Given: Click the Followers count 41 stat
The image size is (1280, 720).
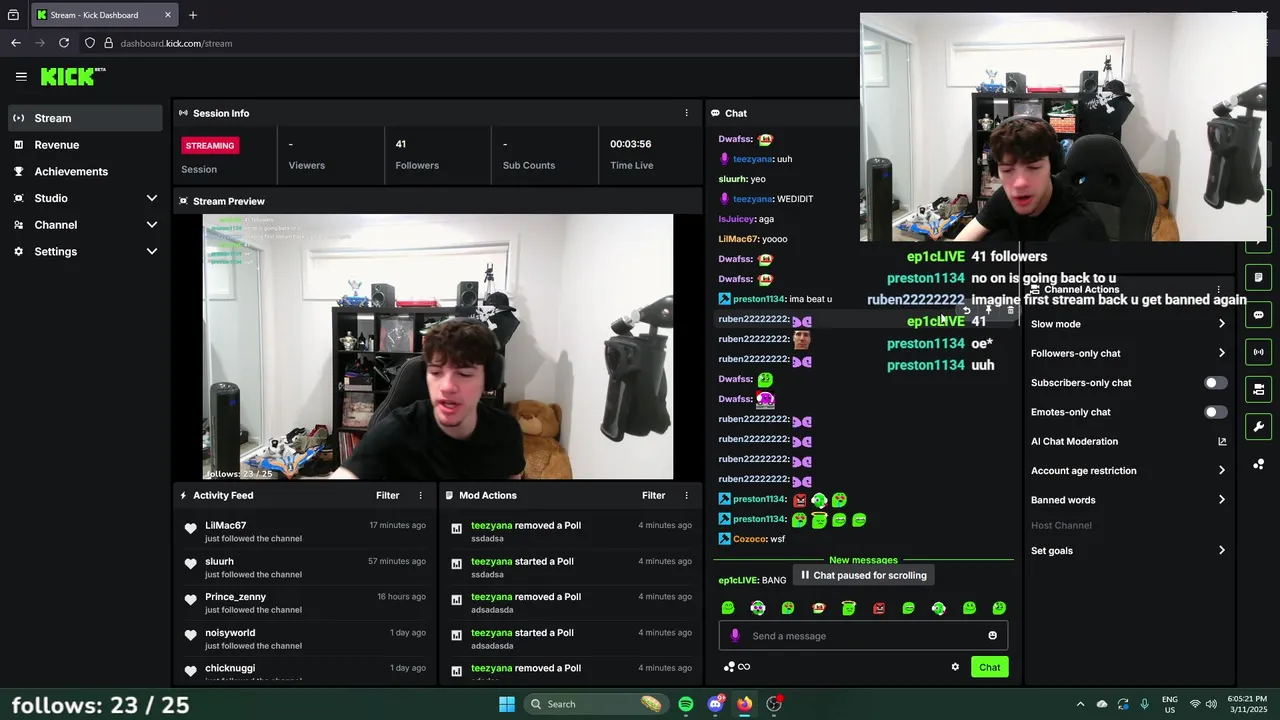Looking at the screenshot, I should coord(400,144).
